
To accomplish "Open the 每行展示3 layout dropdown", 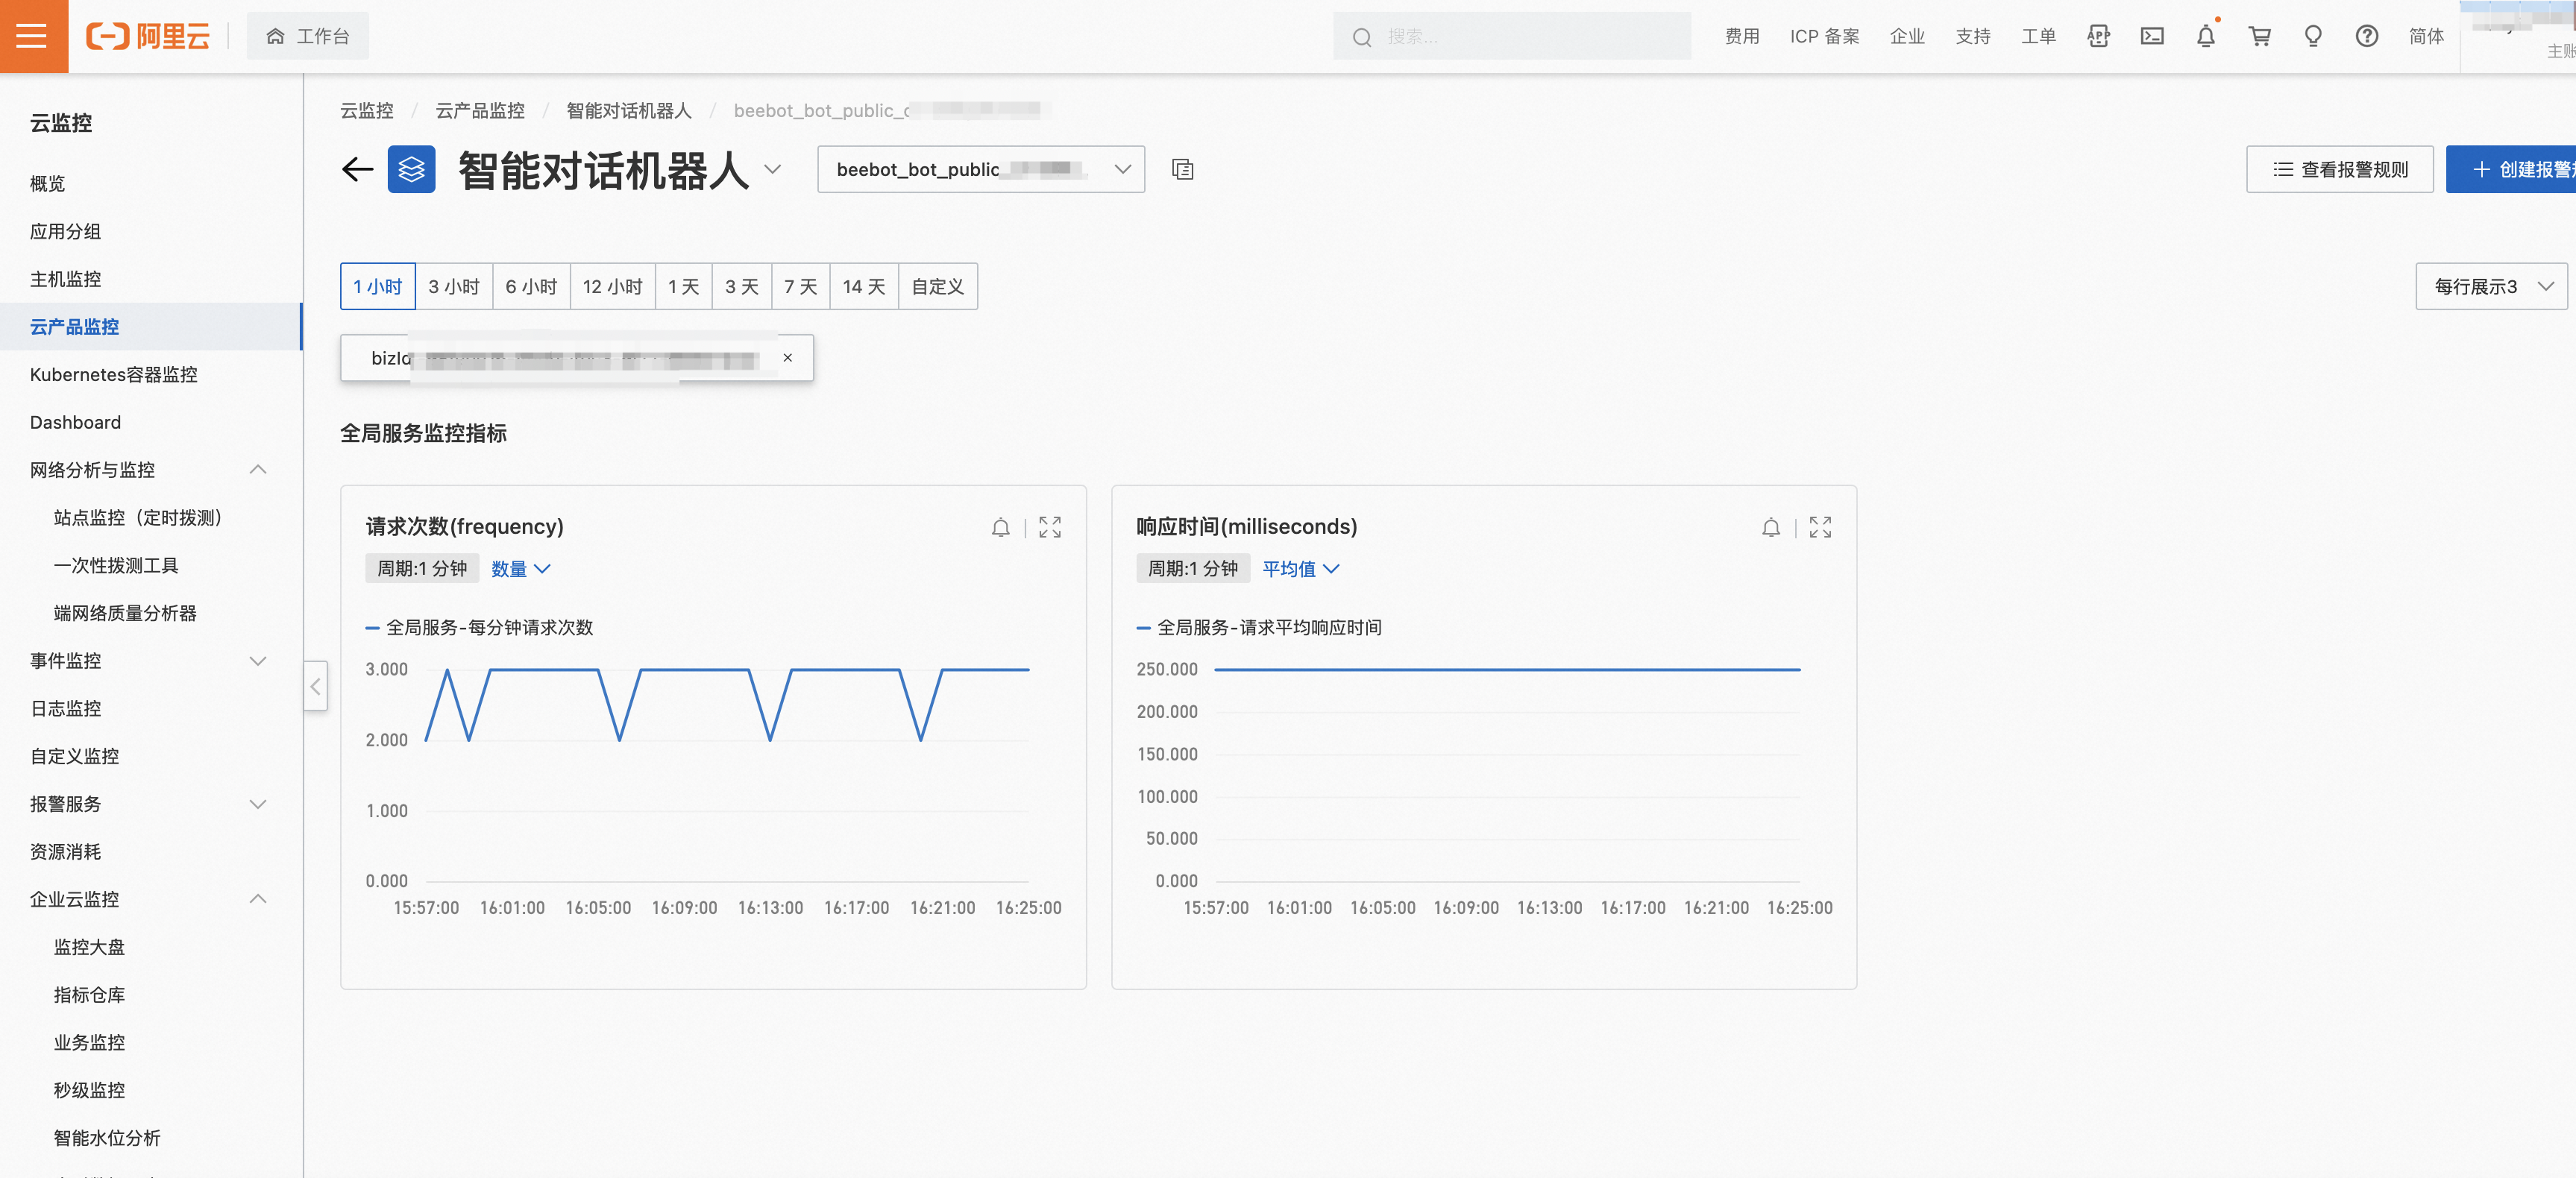I will coord(2490,287).
